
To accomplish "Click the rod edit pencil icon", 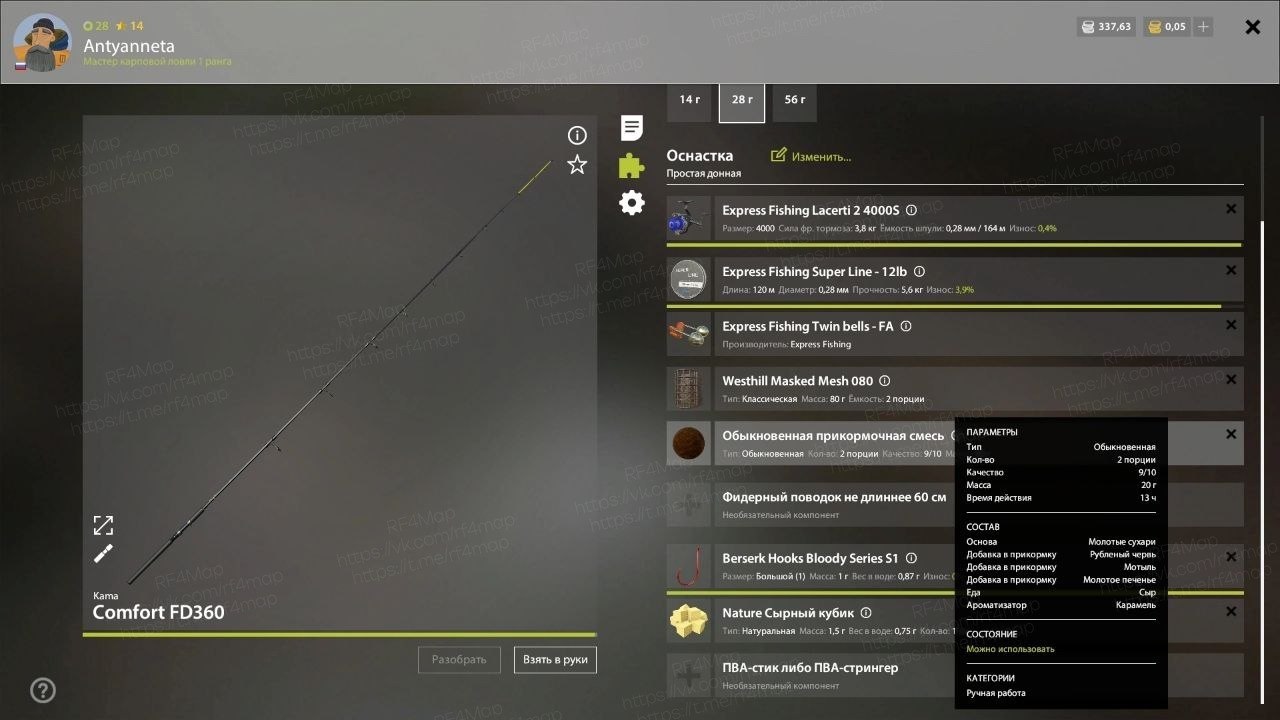I will 103,554.
